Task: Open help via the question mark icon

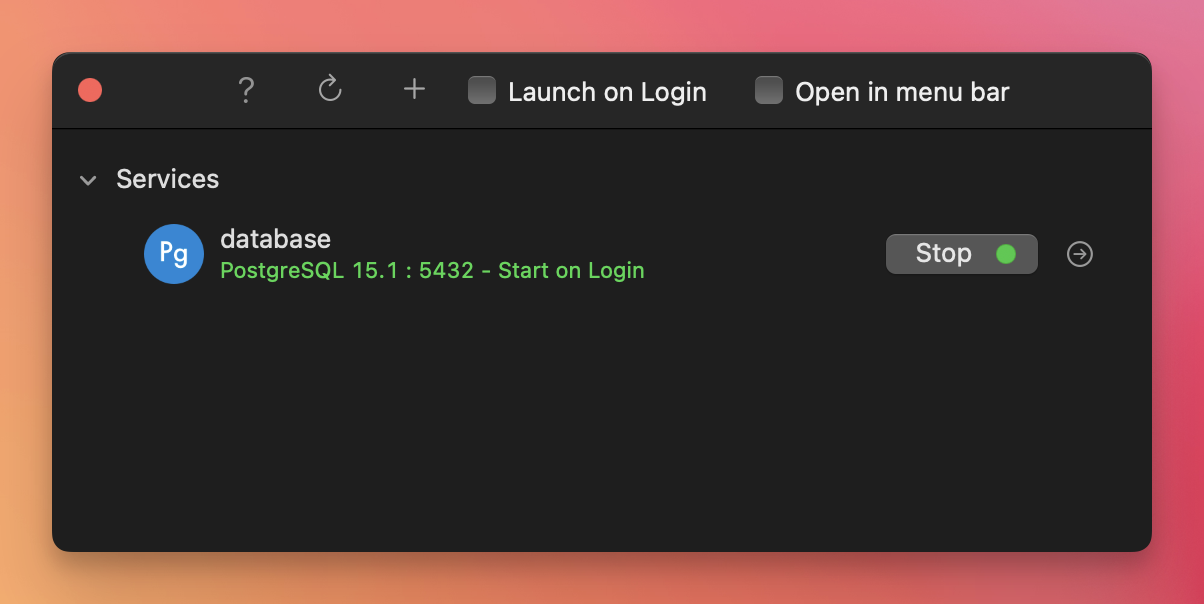Action: coord(246,91)
